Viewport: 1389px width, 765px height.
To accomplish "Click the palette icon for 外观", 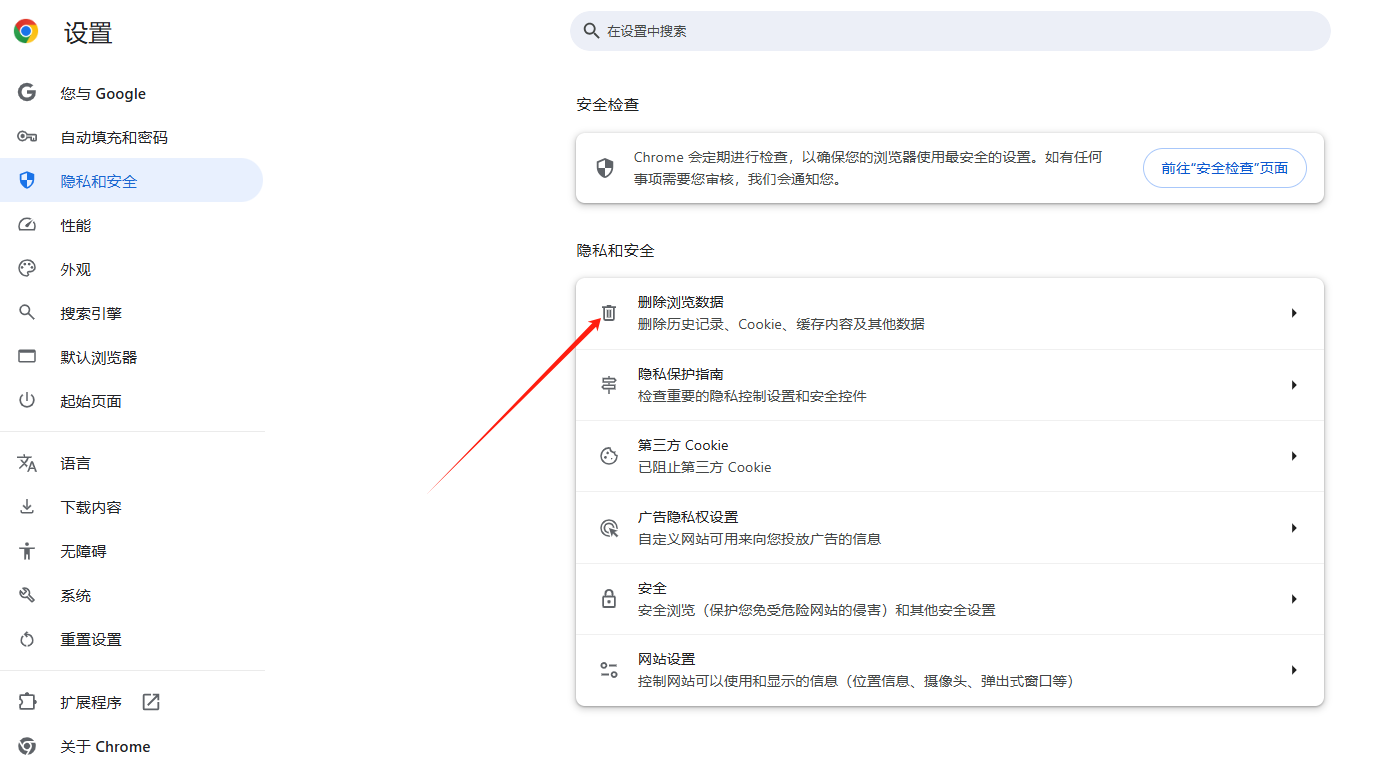I will pyautogui.click(x=27, y=269).
